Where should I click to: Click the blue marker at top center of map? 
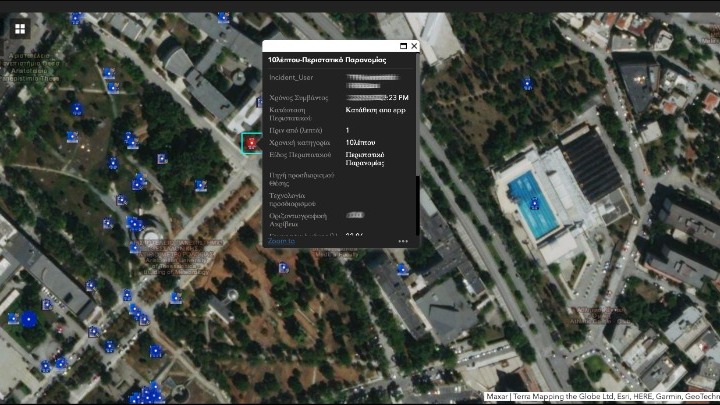[x=223, y=17]
